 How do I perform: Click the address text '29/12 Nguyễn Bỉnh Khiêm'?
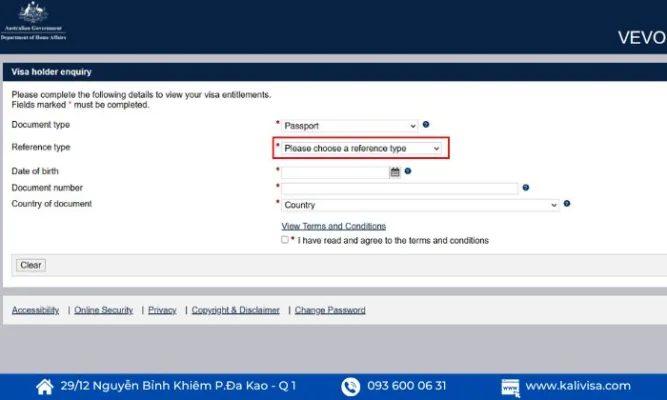click(x=136, y=386)
